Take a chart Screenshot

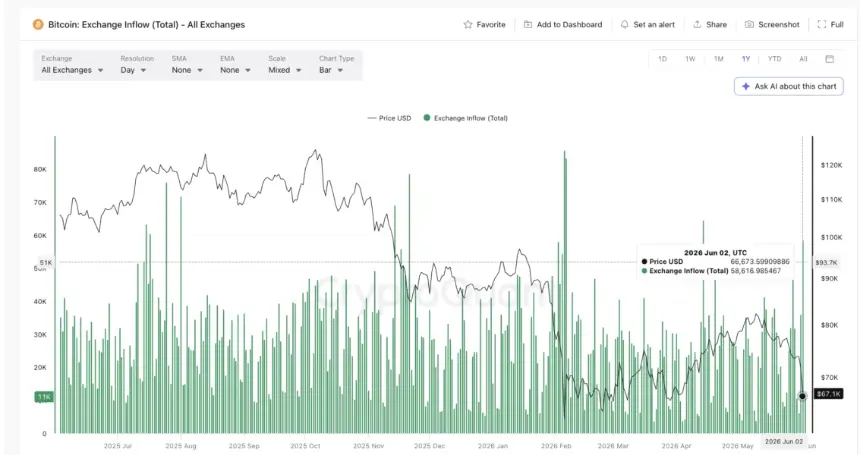pyautogui.click(x=772, y=25)
